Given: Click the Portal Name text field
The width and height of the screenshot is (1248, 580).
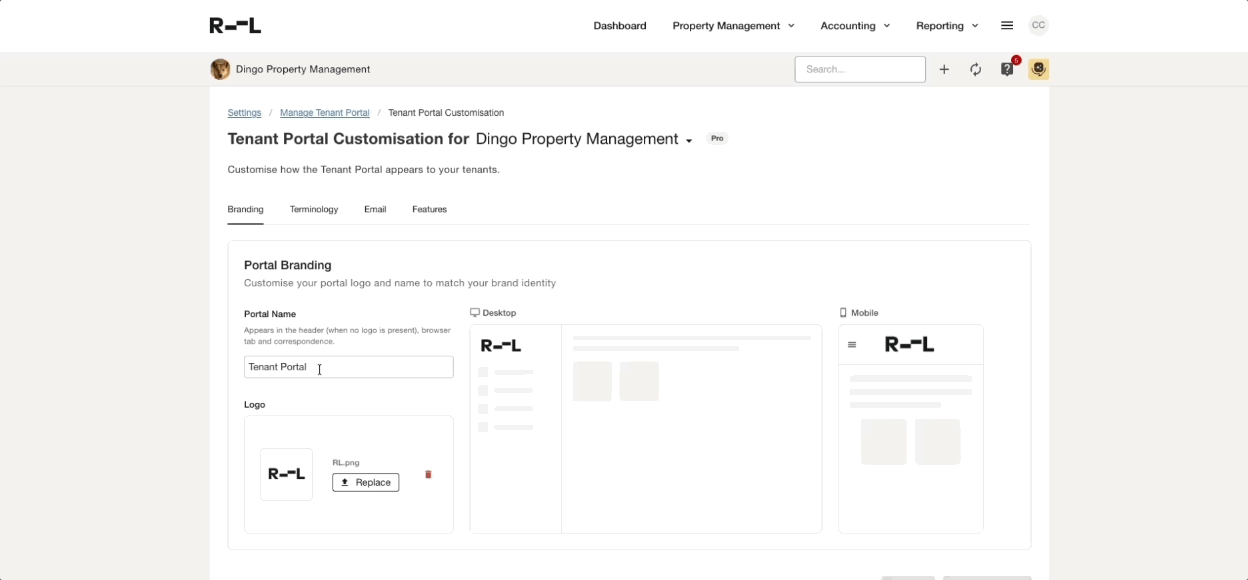Looking at the screenshot, I should (x=348, y=367).
